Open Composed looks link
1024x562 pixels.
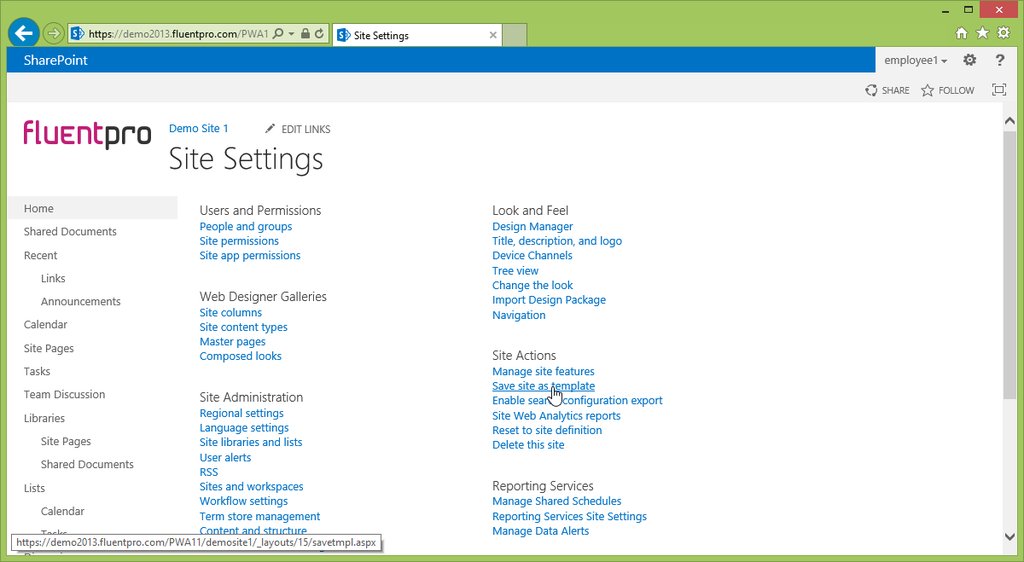pos(240,356)
